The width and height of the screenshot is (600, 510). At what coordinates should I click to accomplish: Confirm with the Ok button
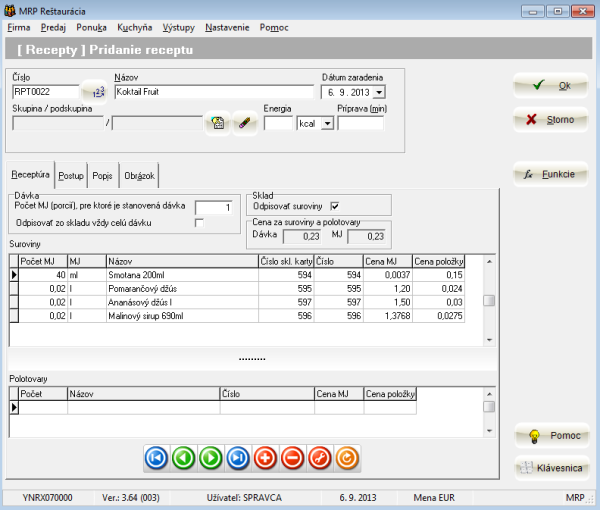551,85
